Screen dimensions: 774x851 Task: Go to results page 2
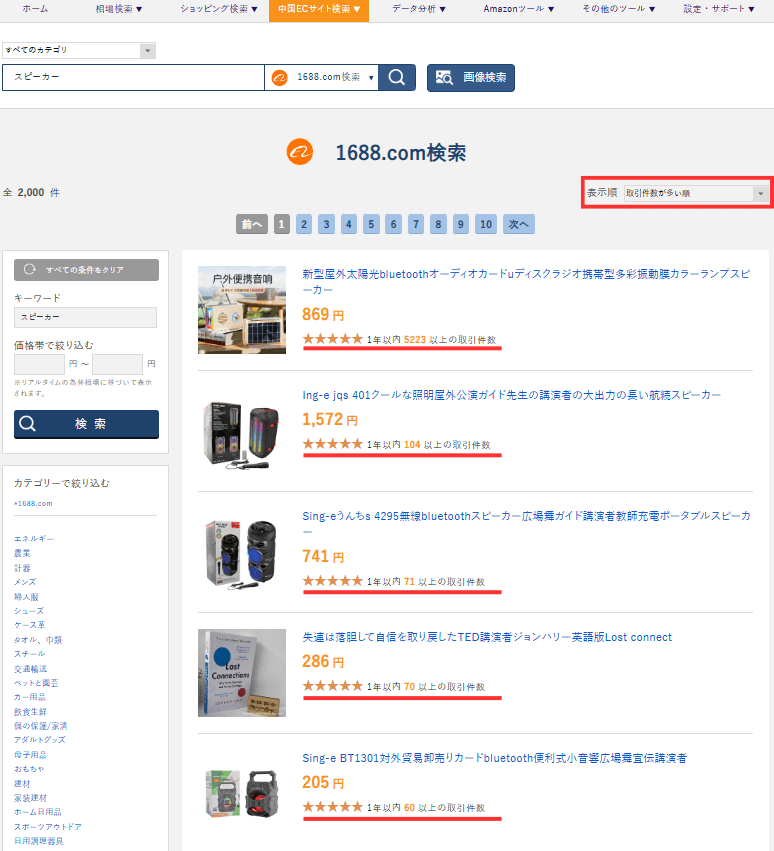(x=304, y=224)
